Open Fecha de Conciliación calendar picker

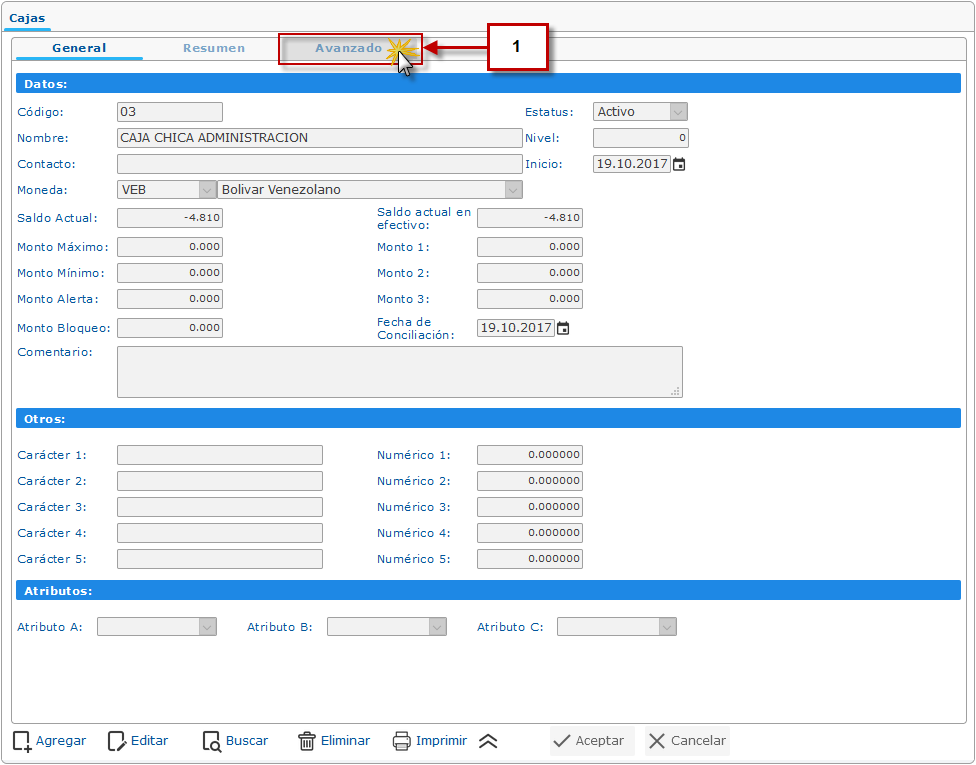tap(563, 328)
